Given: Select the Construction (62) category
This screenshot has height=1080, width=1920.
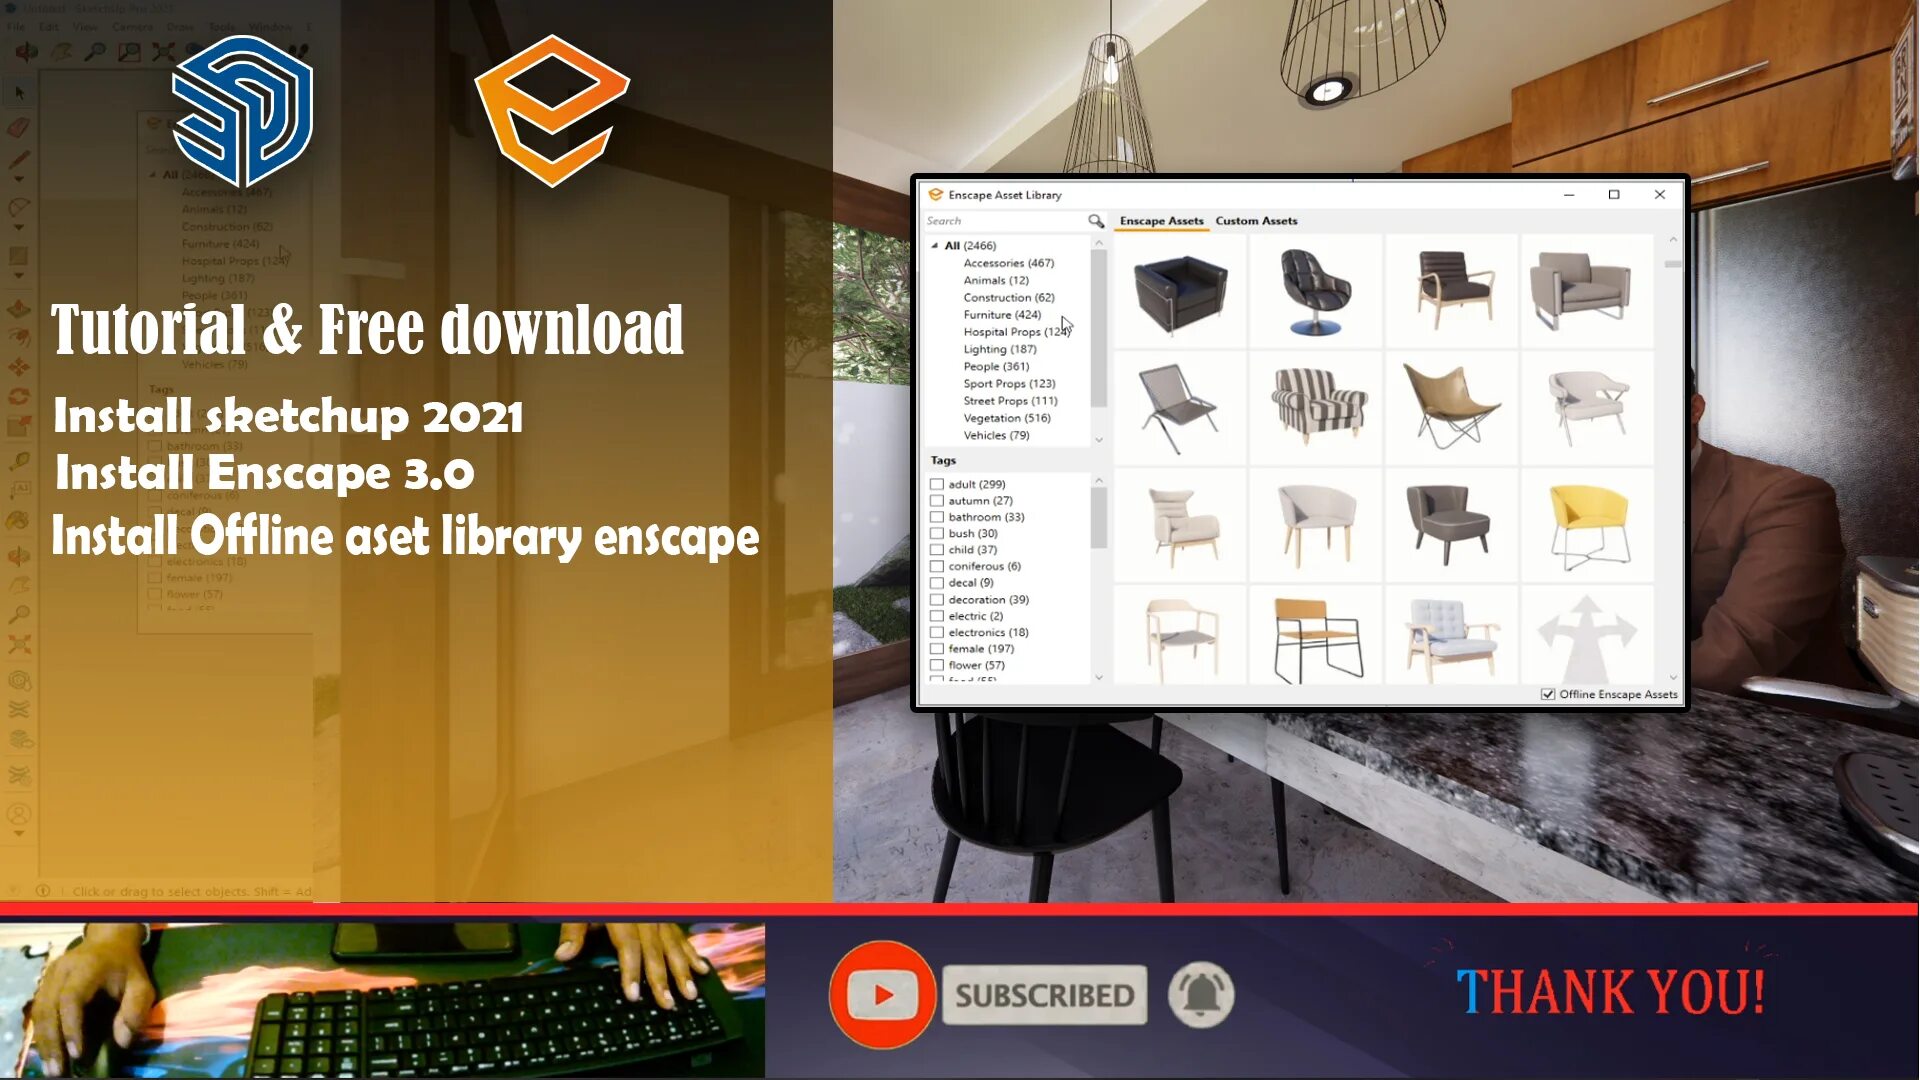Looking at the screenshot, I should click(1009, 297).
